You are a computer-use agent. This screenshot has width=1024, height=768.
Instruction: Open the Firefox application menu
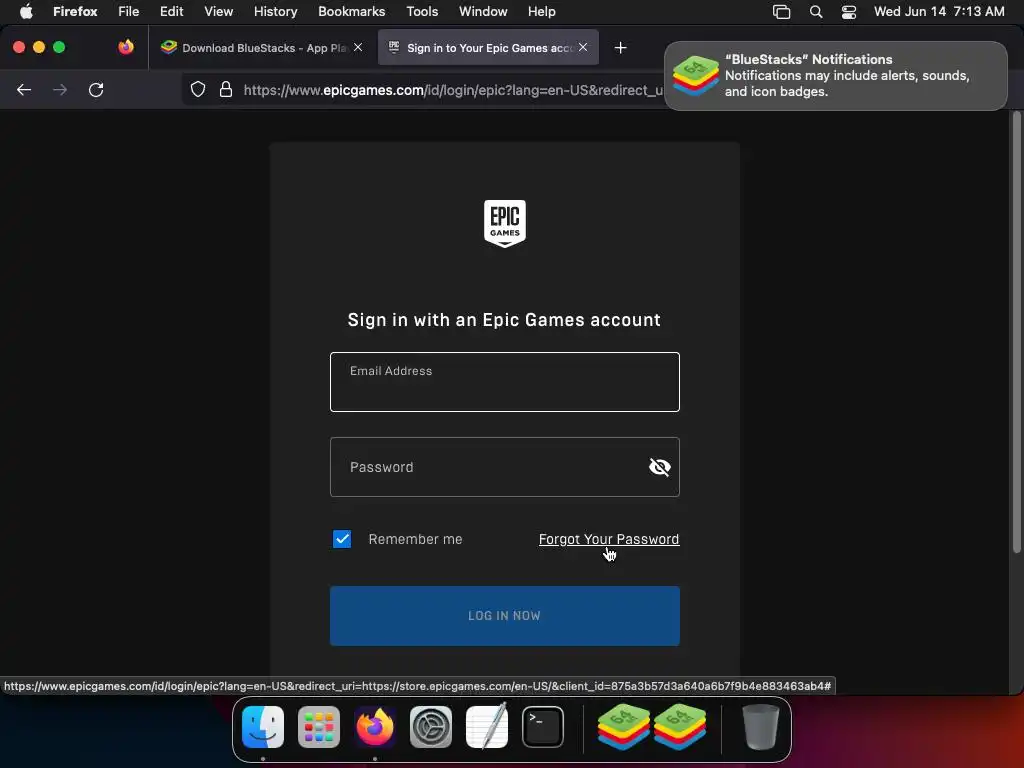coord(75,11)
